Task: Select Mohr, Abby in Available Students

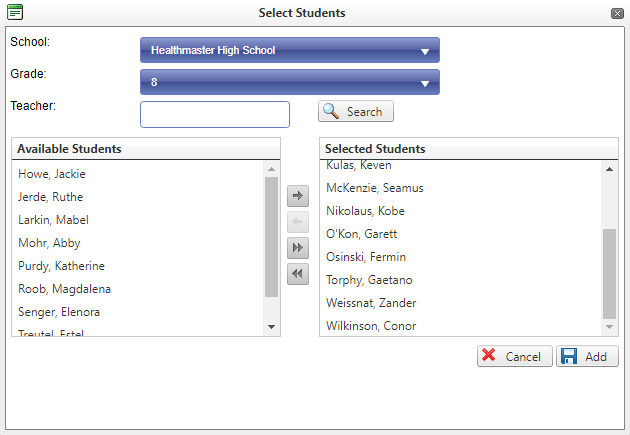Action: (x=138, y=243)
